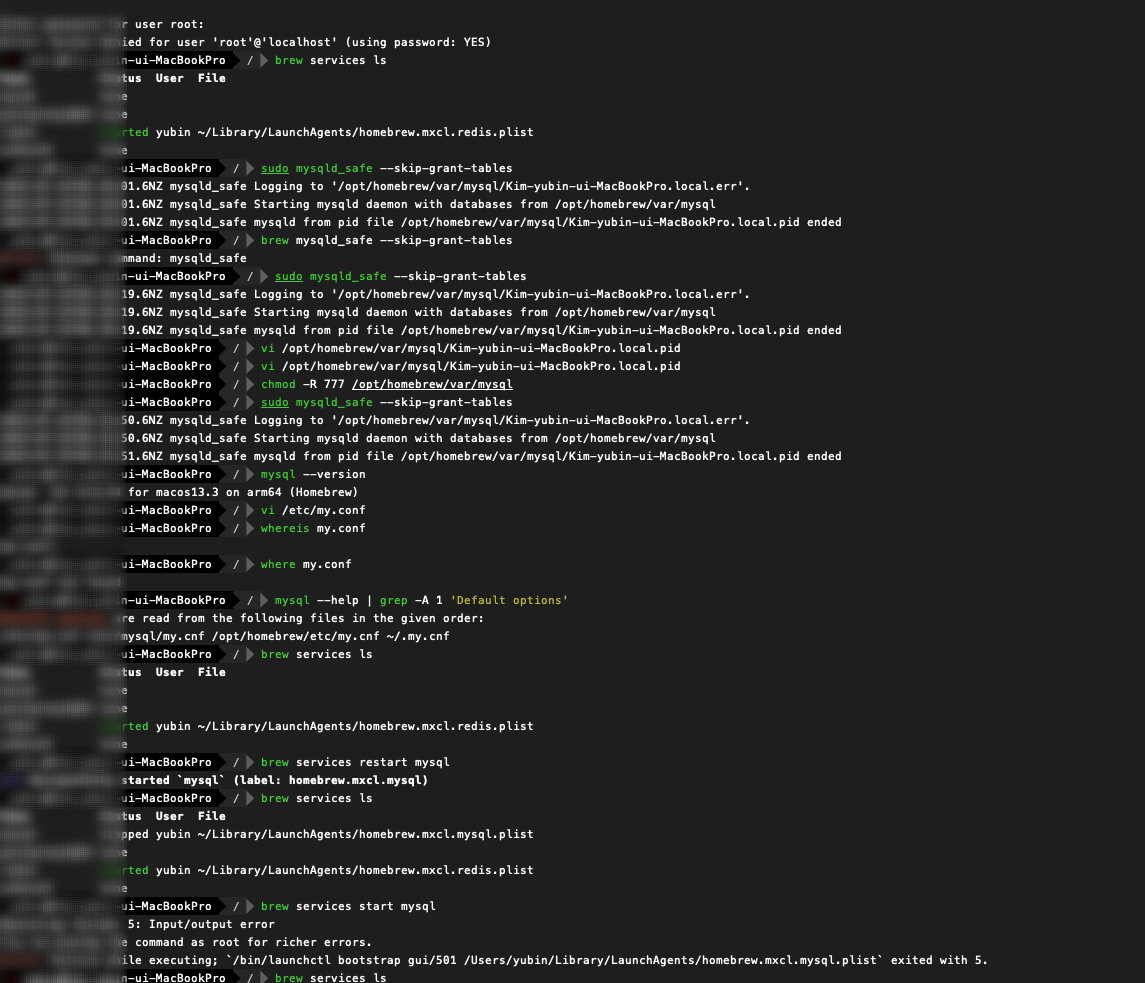Image resolution: width=1145 pixels, height=983 pixels.
Task: Click the whereis my.conf command
Action: pos(313,528)
